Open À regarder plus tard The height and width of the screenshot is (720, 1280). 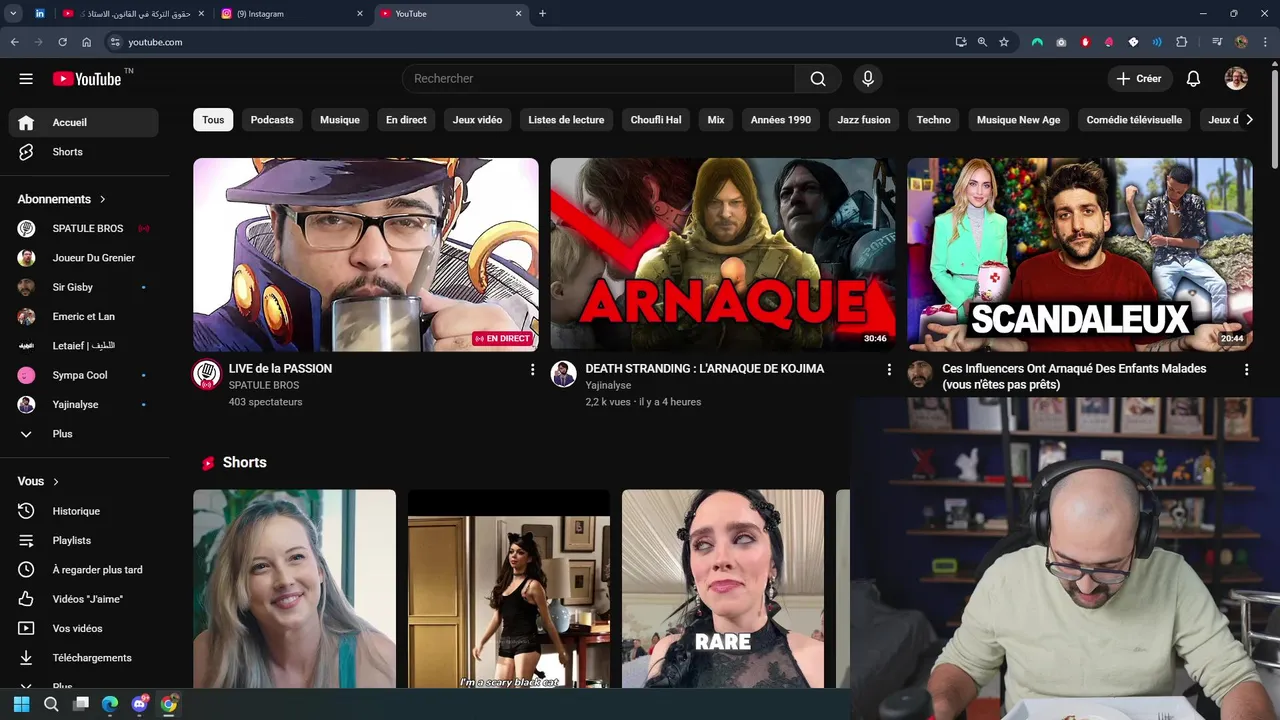pyautogui.click(x=83, y=570)
